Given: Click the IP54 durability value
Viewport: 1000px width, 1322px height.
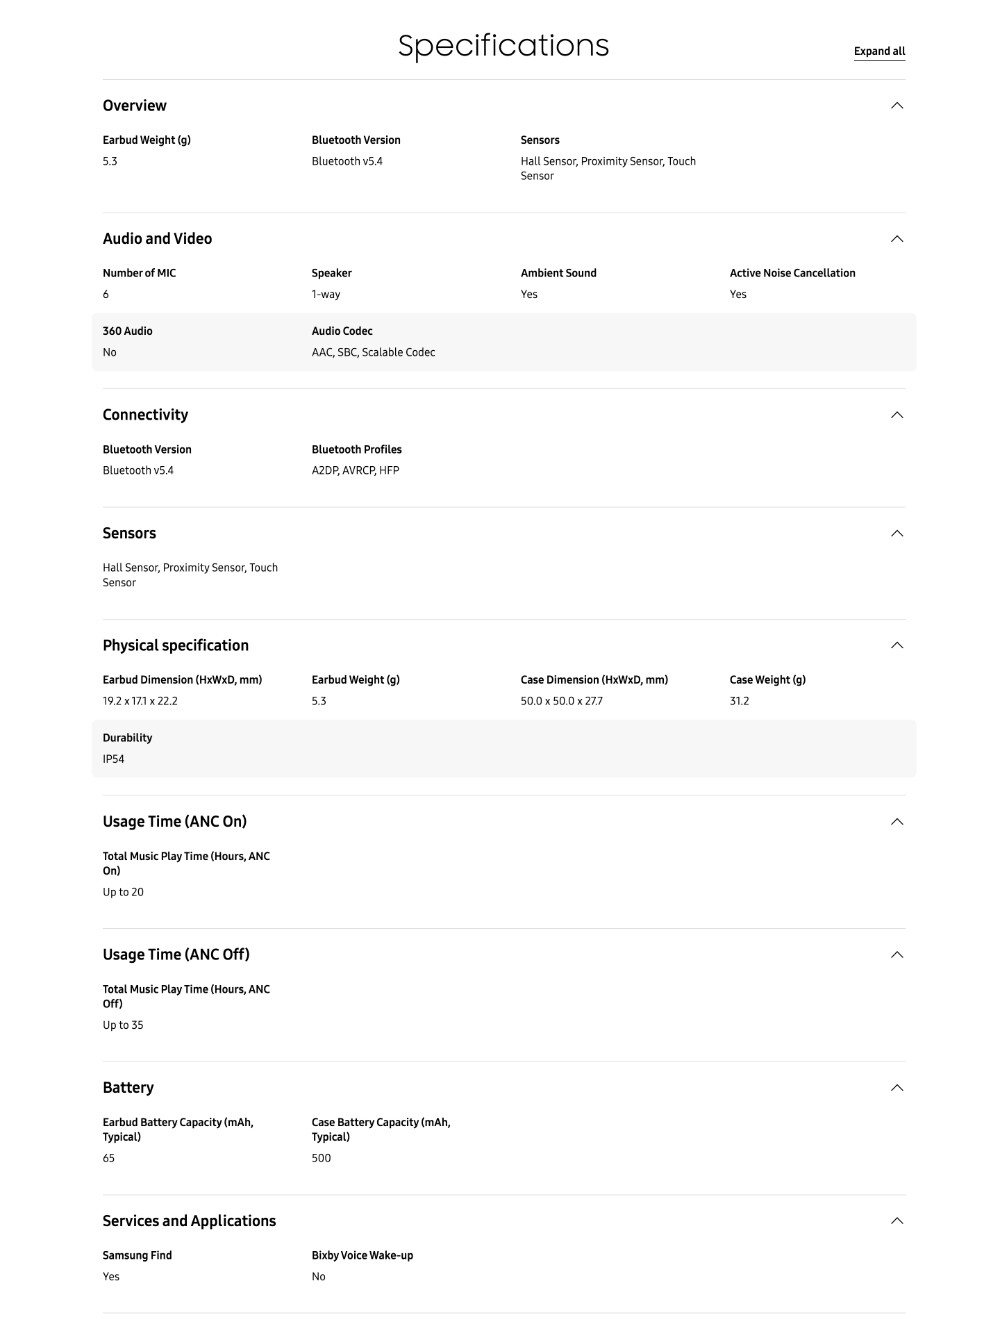Looking at the screenshot, I should (x=114, y=759).
